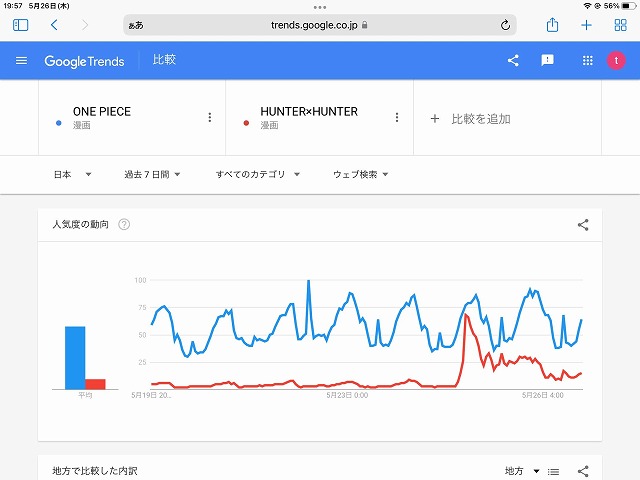
Task: Click the 平均 label under bars
Action: (85, 396)
